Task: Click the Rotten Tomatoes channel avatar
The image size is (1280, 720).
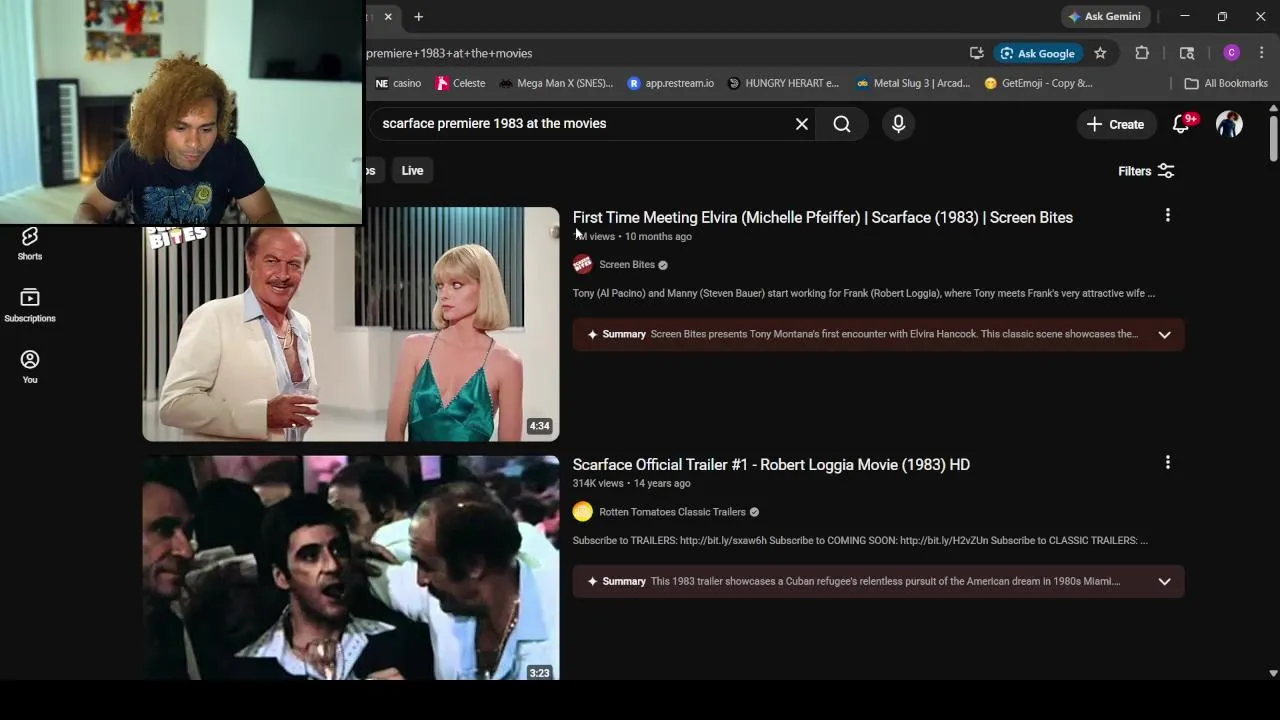Action: click(583, 512)
